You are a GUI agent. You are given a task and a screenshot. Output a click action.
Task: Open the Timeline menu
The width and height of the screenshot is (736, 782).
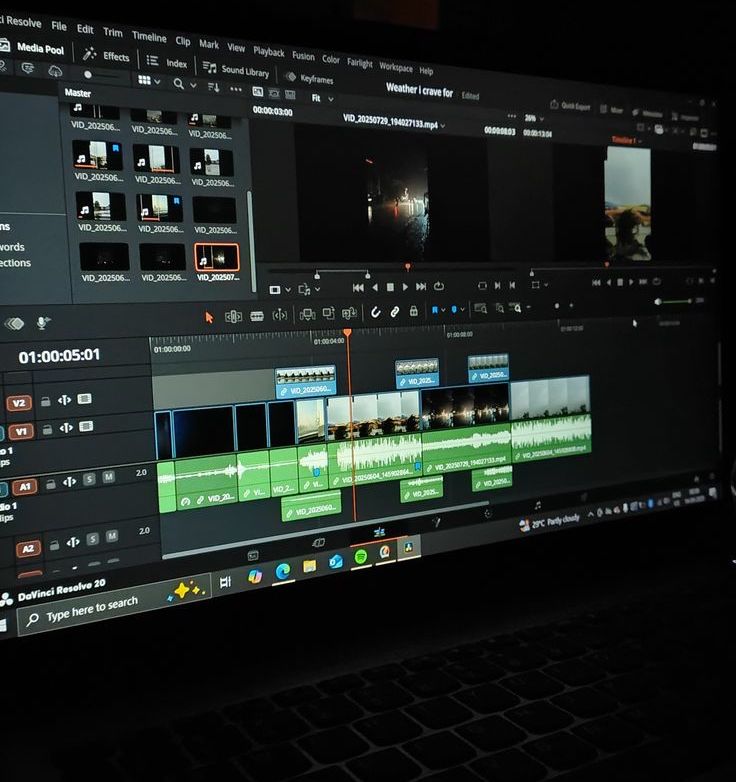click(149, 36)
